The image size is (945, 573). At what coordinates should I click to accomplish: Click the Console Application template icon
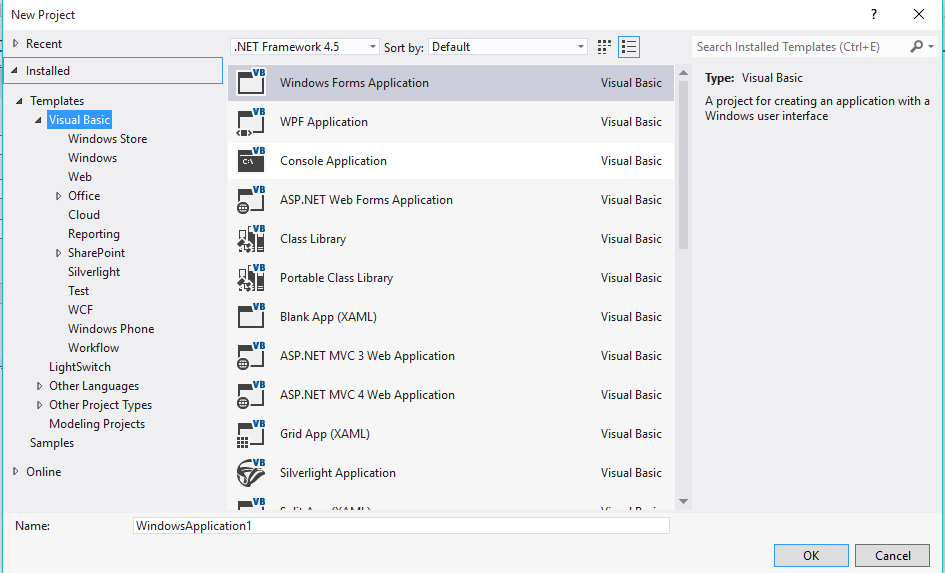tap(251, 160)
